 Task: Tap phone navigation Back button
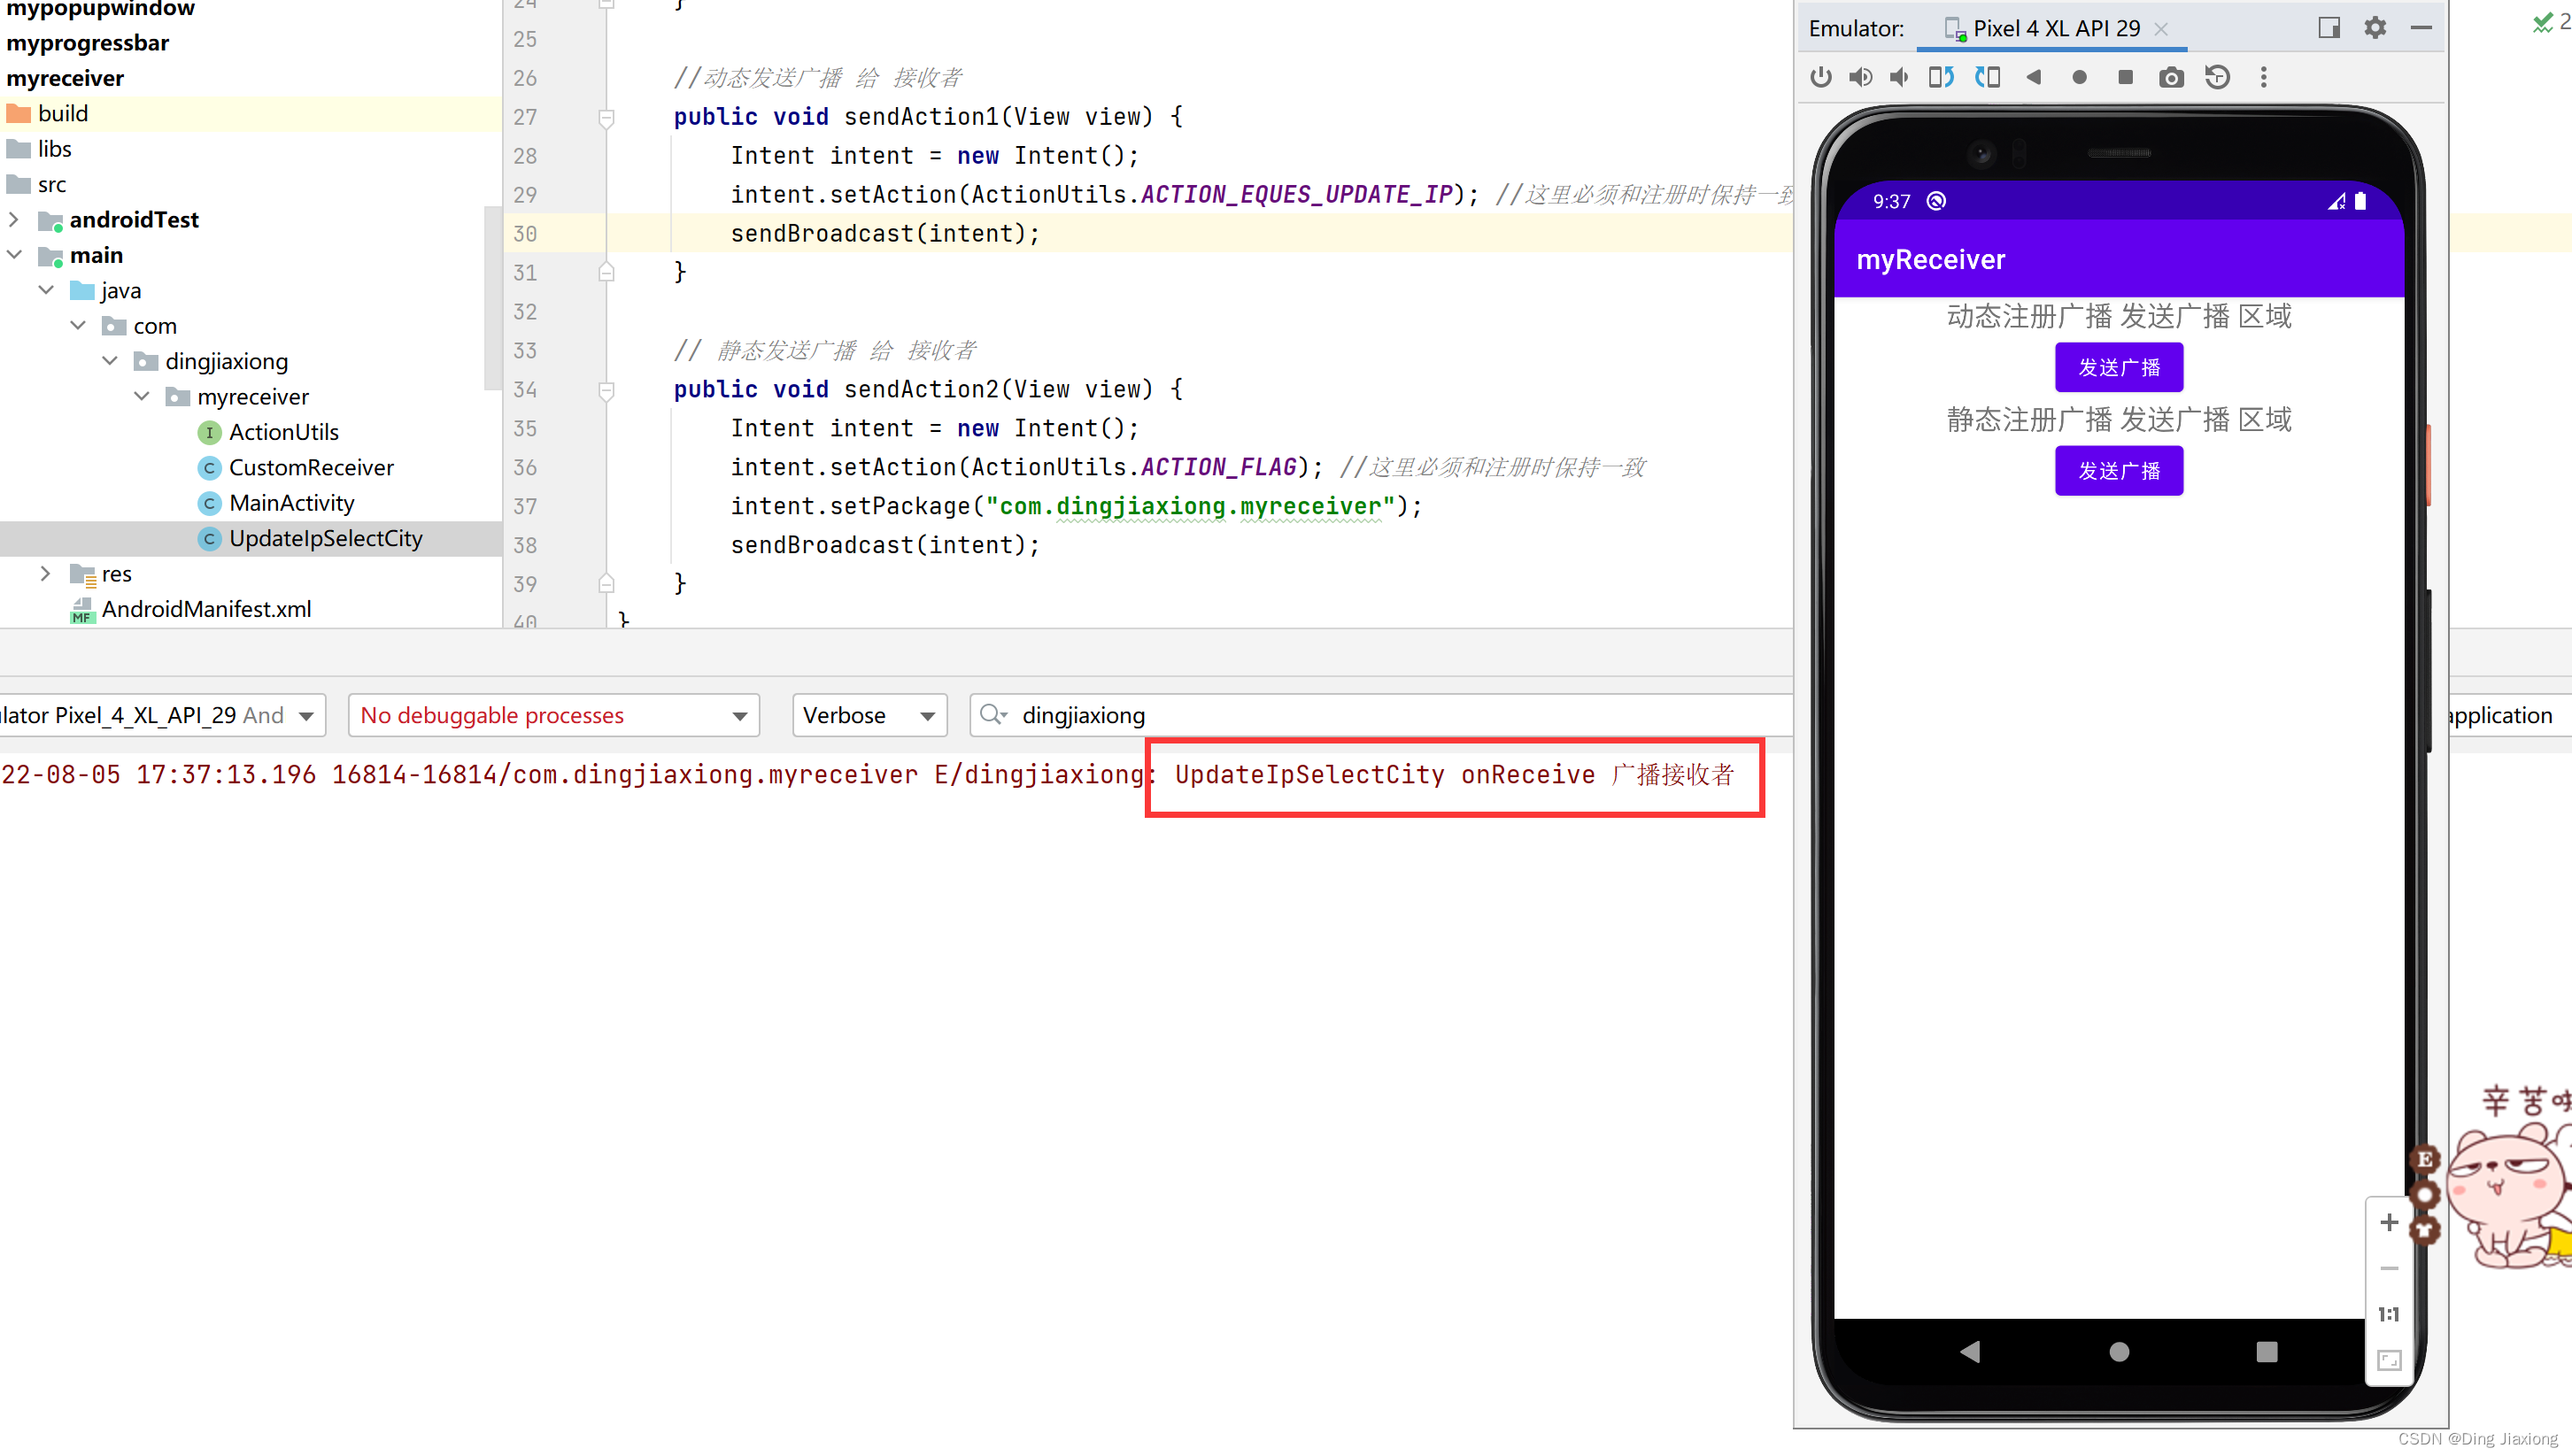(1970, 1352)
